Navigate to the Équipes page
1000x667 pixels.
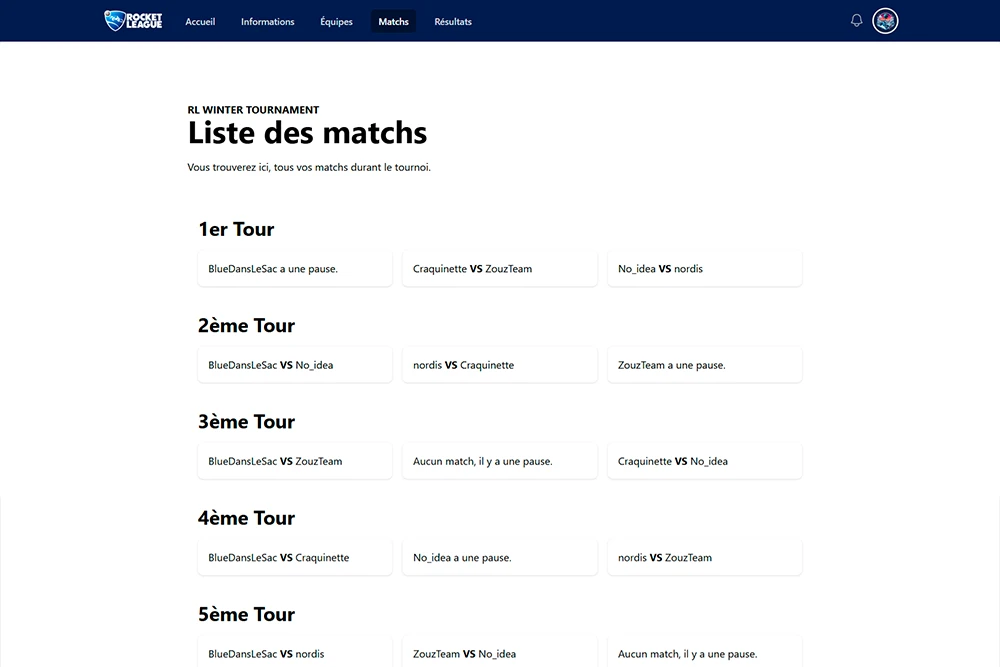click(x=336, y=22)
